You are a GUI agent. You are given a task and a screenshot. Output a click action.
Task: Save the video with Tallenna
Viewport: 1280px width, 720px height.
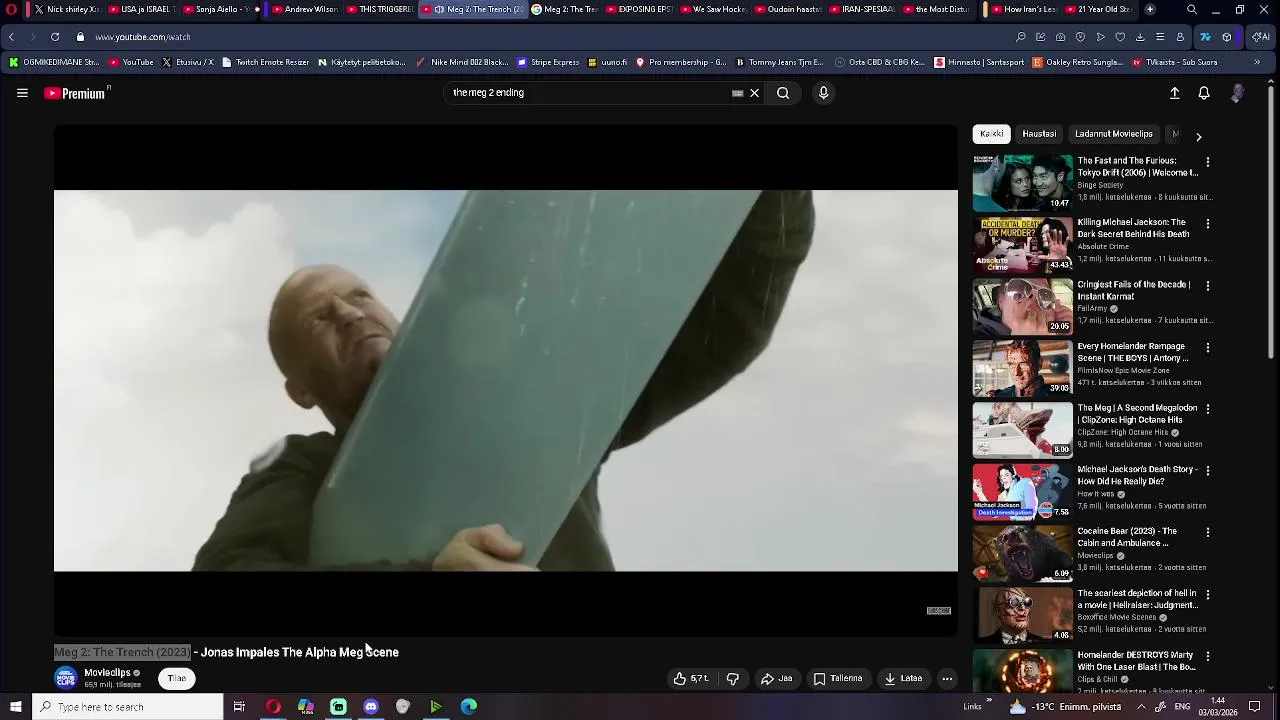pos(838,678)
